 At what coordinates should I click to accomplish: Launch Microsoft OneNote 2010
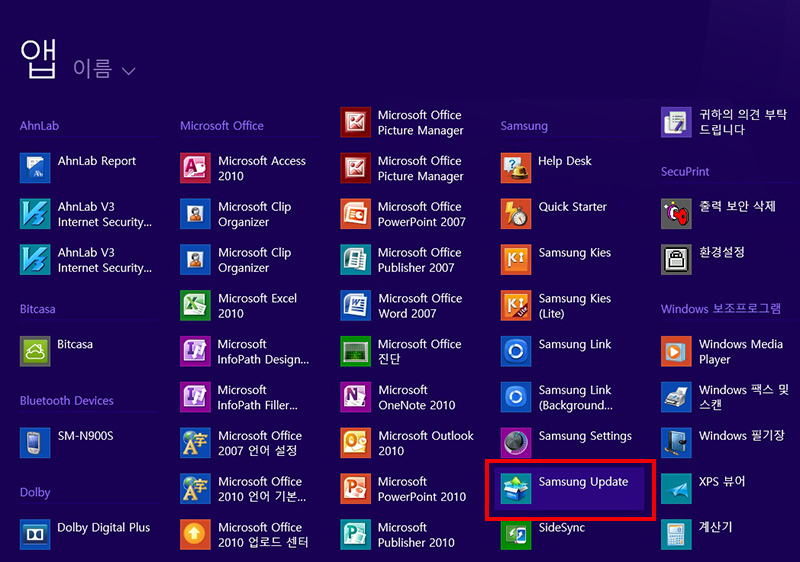[x=398, y=397]
